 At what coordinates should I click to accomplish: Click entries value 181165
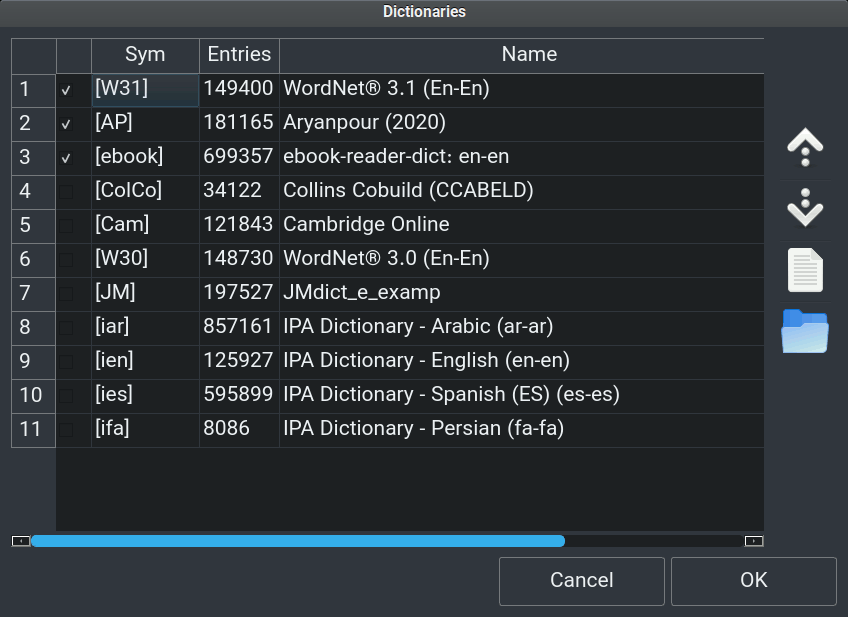239,124
